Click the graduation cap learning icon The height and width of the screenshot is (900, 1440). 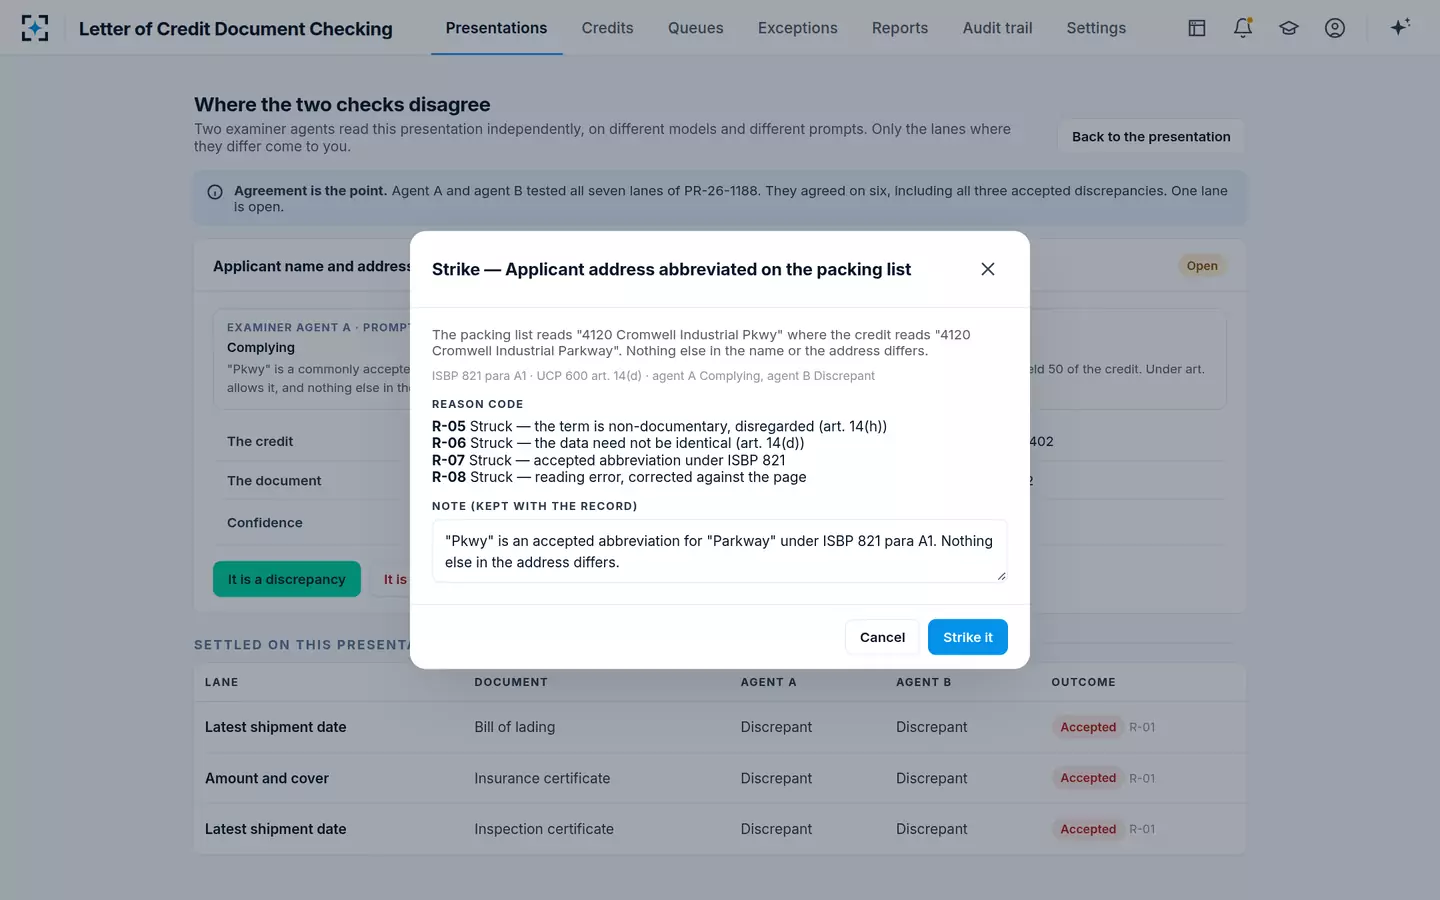[1289, 28]
